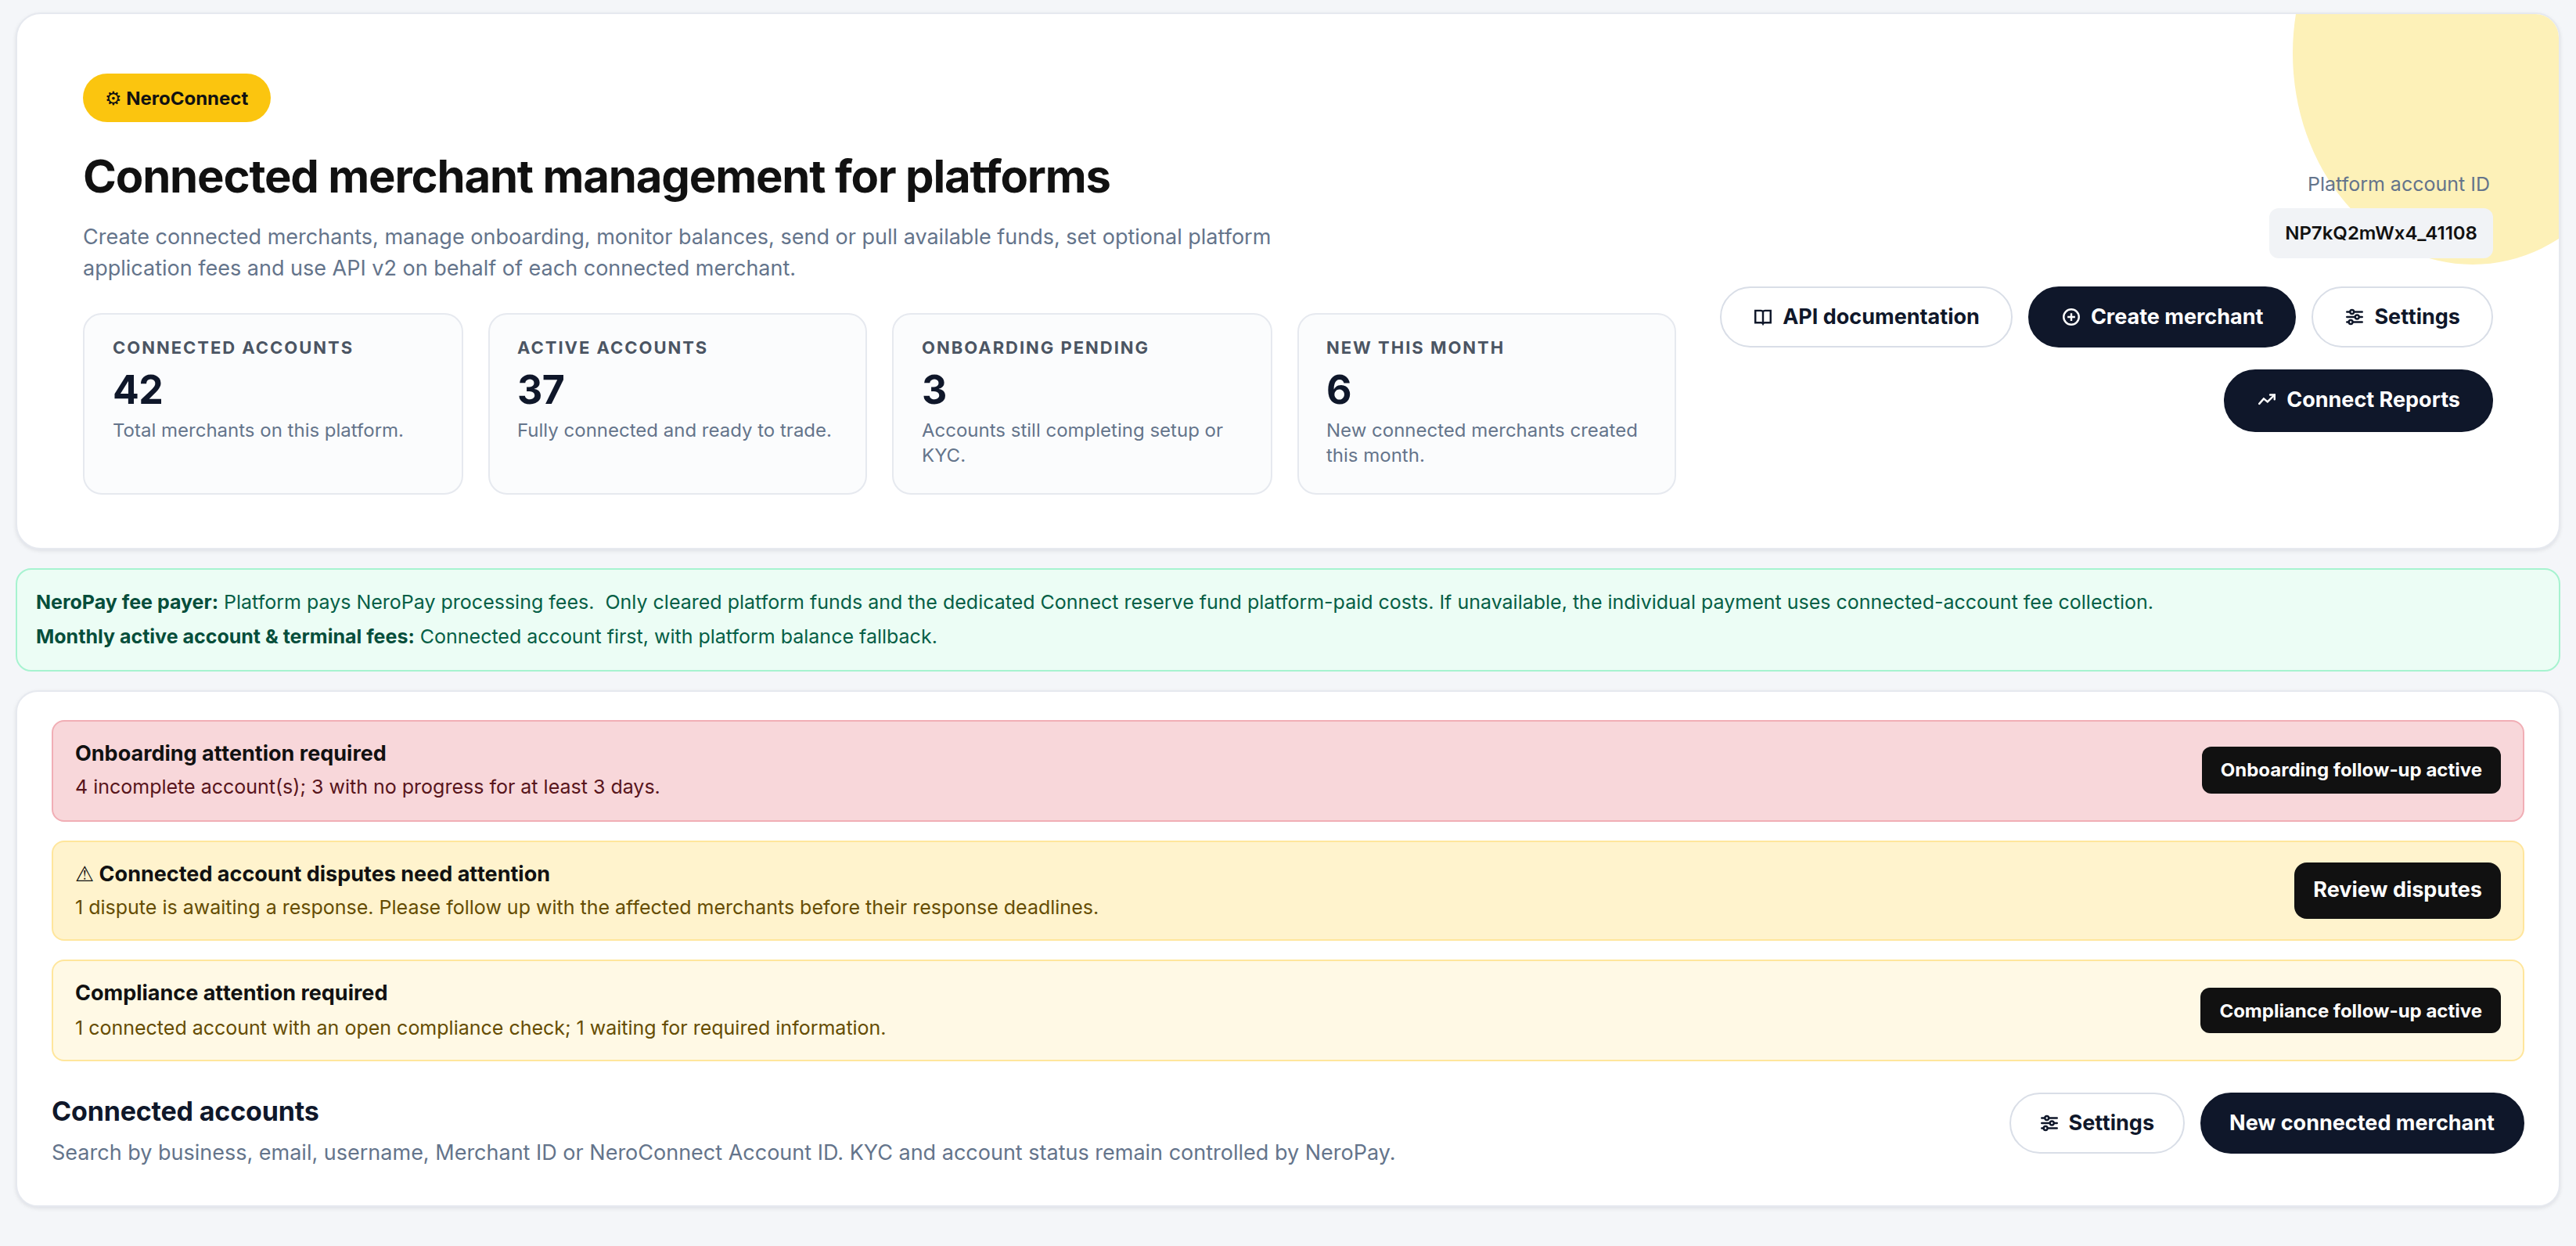Click the Active Accounts card showing 37
2576x1246 pixels.
tap(677, 404)
